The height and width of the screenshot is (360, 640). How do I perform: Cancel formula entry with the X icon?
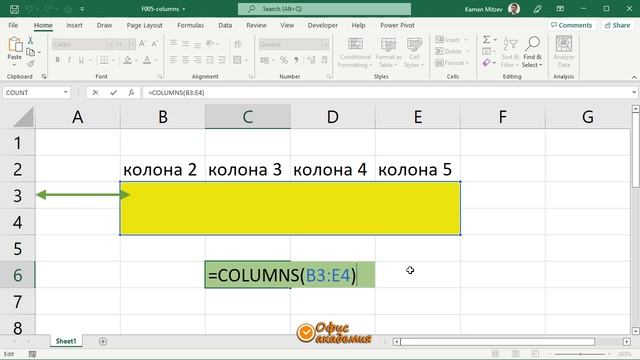point(95,93)
